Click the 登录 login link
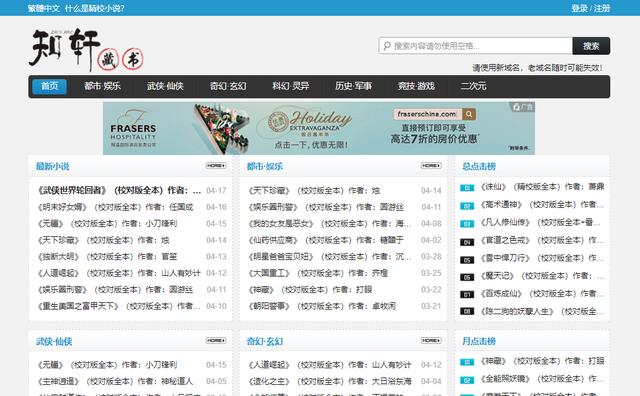The height and width of the screenshot is (396, 640). (579, 8)
